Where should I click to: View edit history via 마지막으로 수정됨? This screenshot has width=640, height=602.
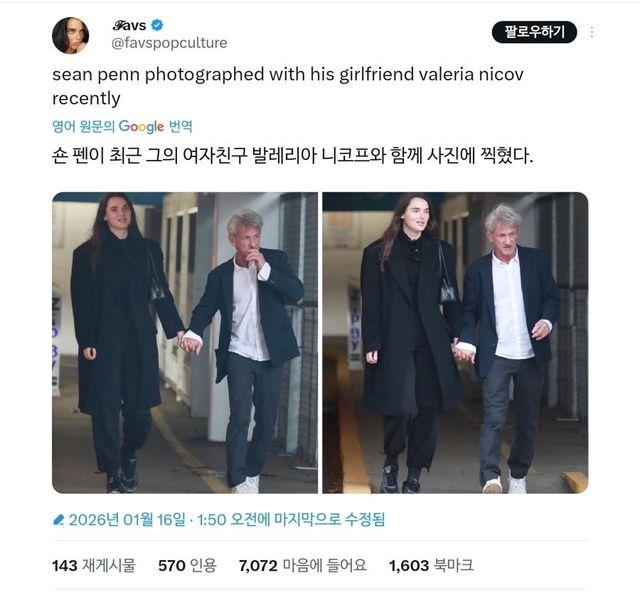329,520
